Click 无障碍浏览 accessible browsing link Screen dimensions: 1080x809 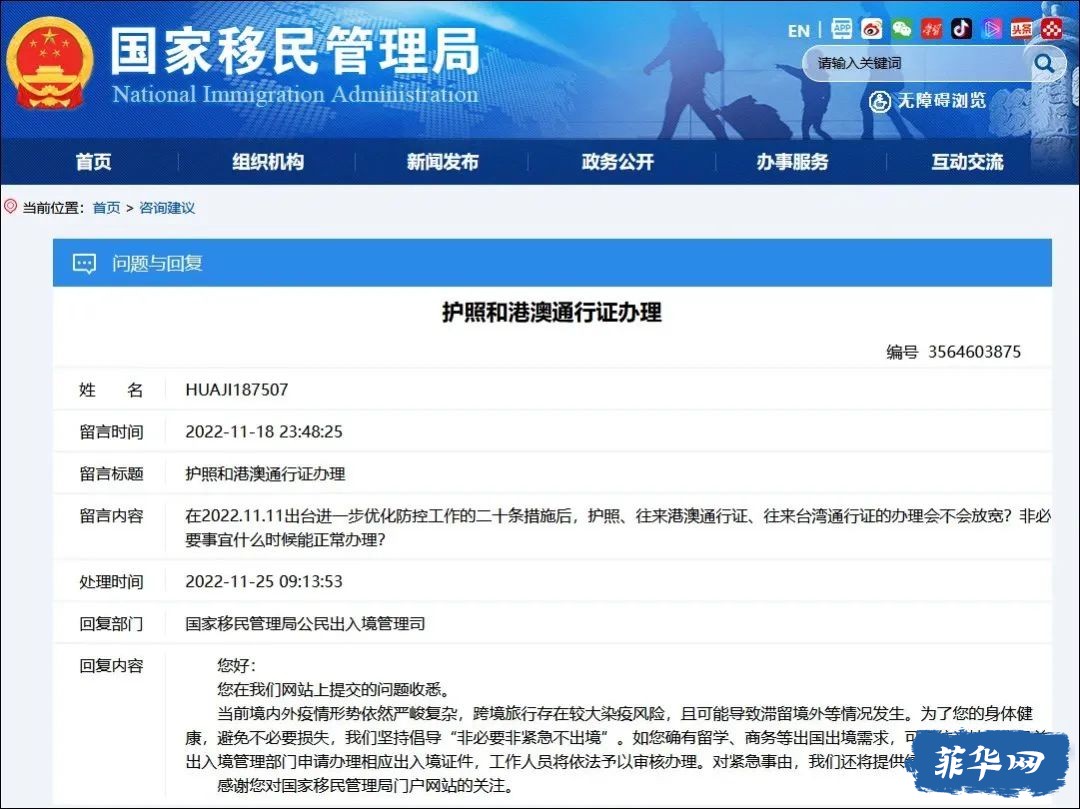pos(941,101)
